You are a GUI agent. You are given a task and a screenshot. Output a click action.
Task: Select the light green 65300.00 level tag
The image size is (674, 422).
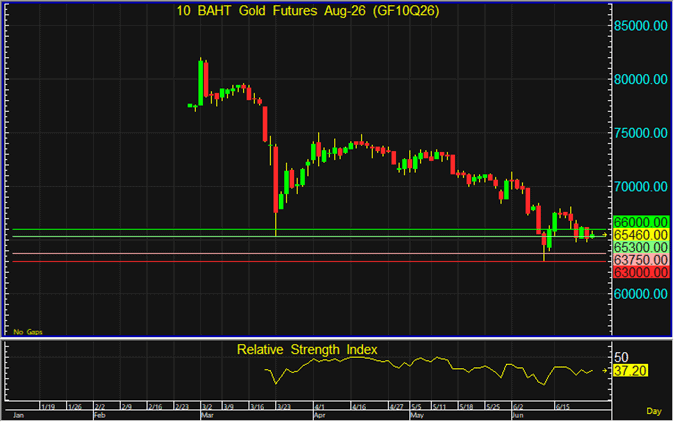(x=641, y=248)
